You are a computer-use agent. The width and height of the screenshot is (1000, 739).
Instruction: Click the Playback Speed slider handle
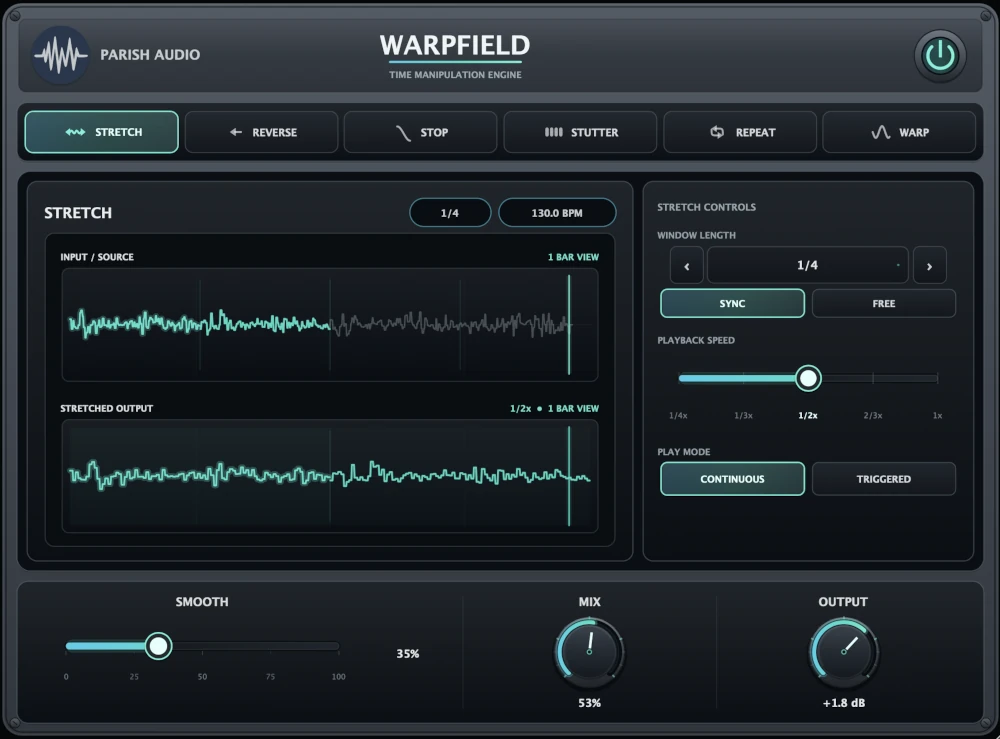click(808, 378)
